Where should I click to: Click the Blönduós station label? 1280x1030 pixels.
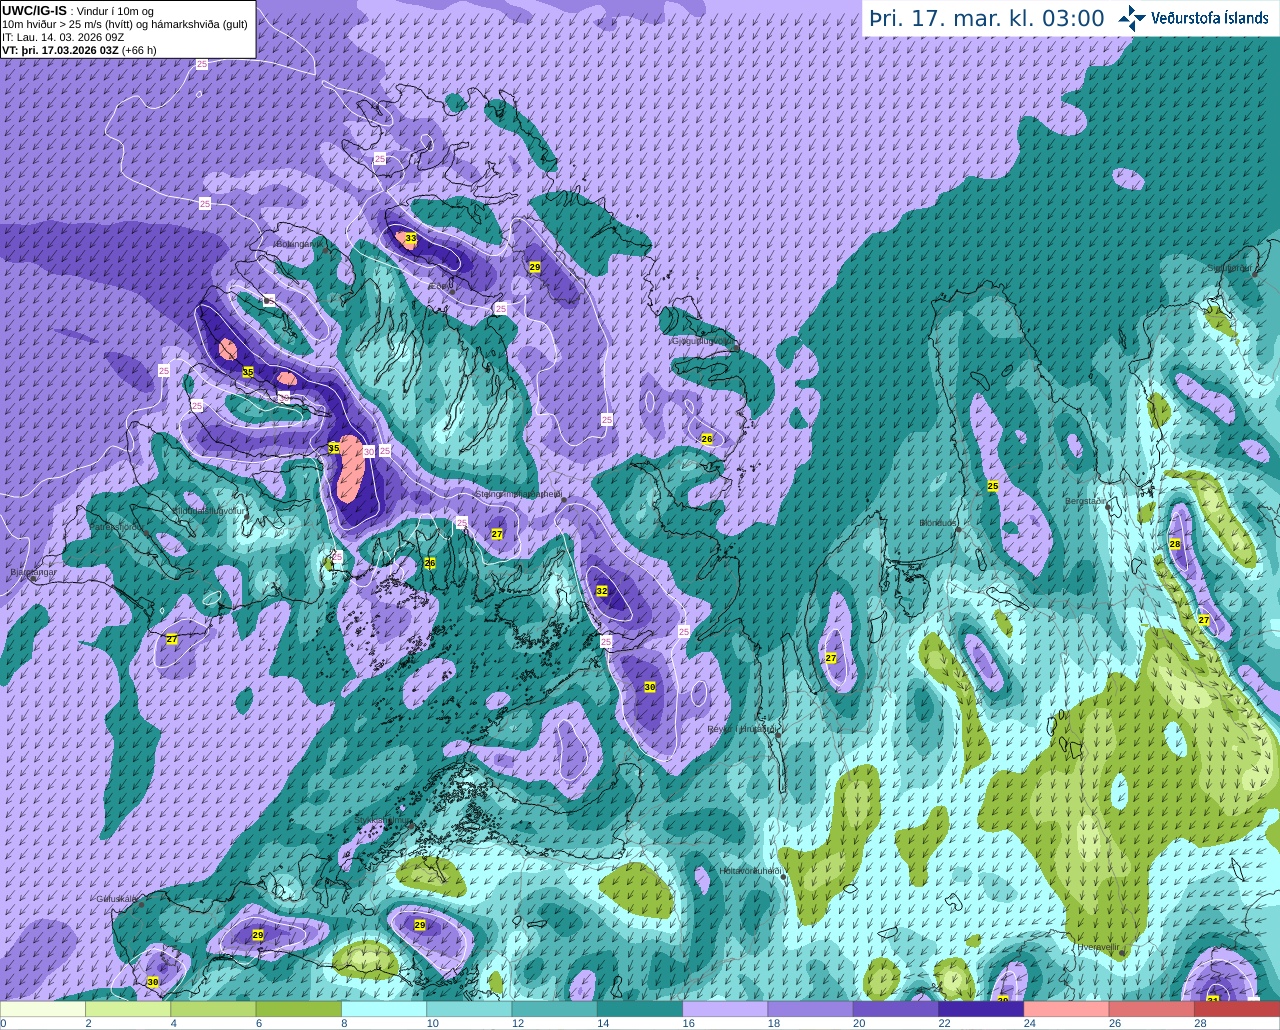pyautogui.click(x=938, y=523)
